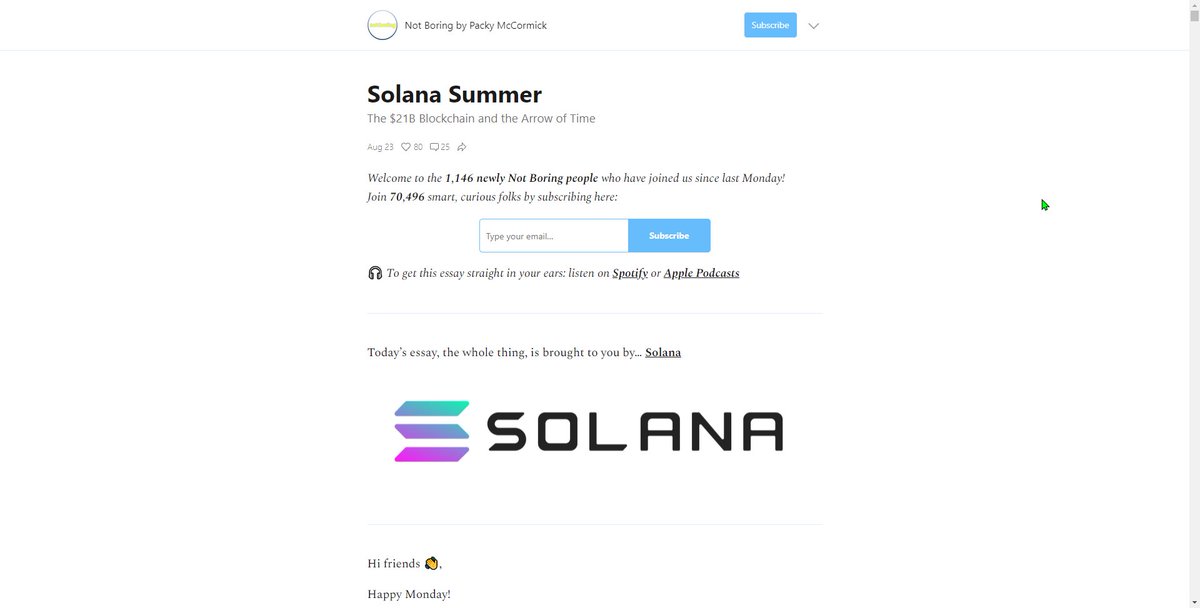Follow the Solana sponsor link
Viewport: 1200px width, 608px height.
tap(663, 352)
